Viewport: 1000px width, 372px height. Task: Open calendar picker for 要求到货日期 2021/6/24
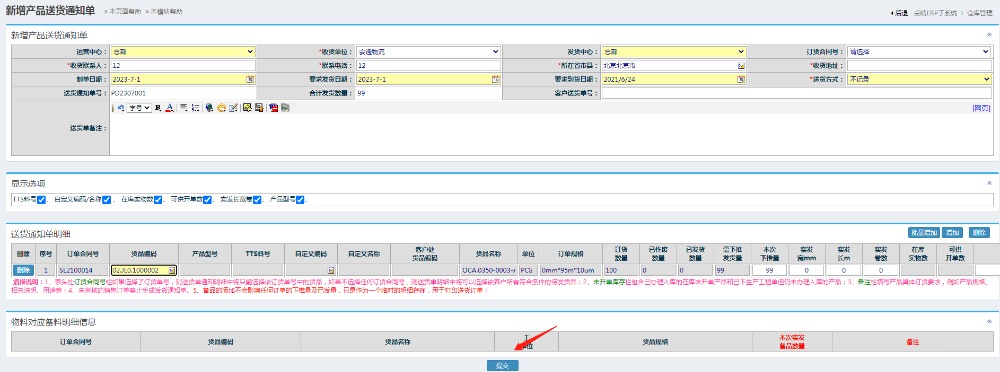[x=741, y=79]
